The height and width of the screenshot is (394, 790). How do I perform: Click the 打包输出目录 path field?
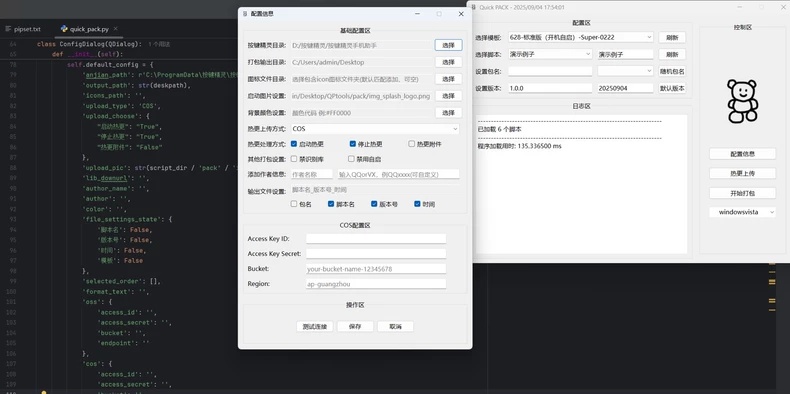pyautogui.click(x=361, y=62)
